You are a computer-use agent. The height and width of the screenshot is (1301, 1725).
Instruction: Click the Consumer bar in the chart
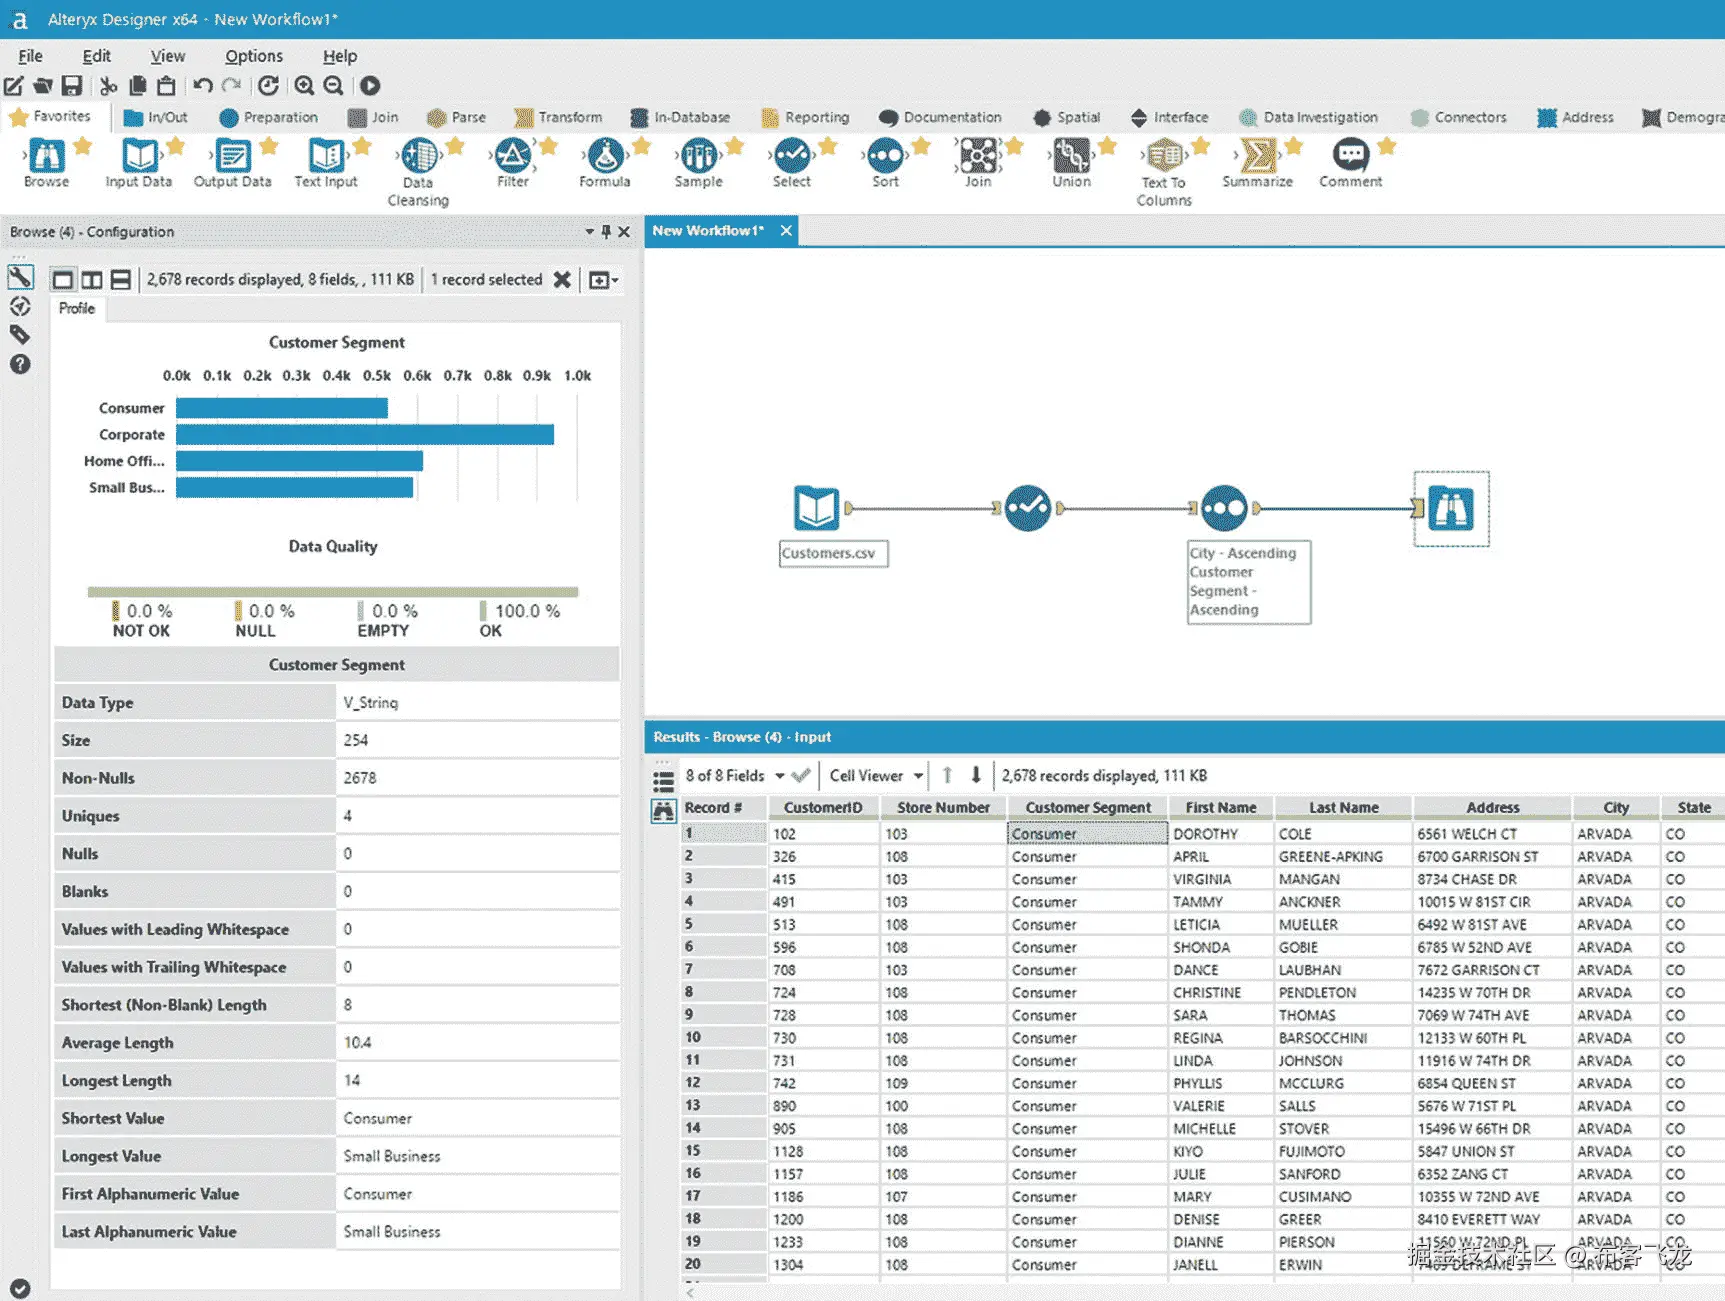[x=282, y=408]
